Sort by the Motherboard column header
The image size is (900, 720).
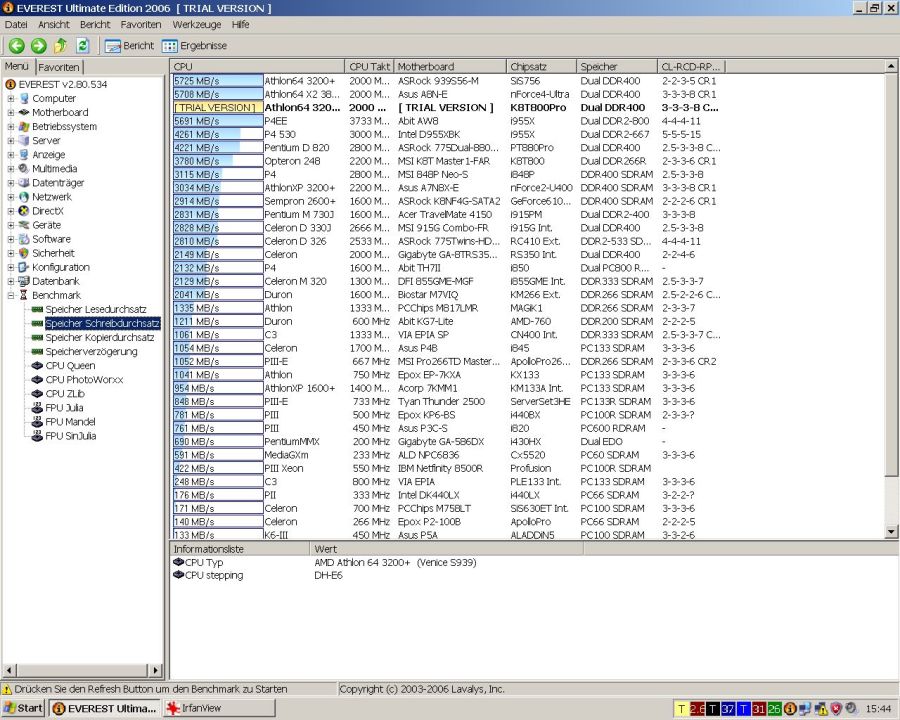[449, 67]
